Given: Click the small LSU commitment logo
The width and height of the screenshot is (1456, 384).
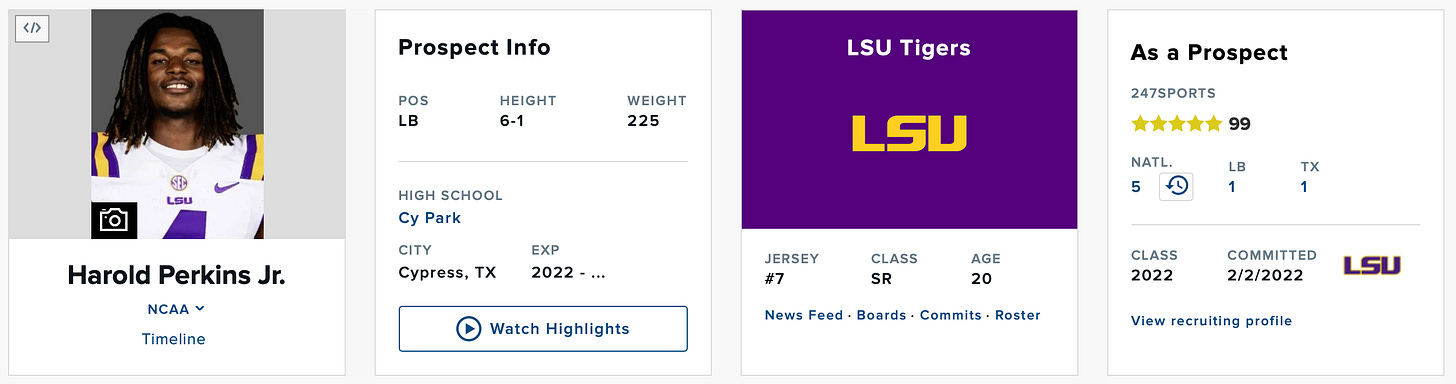Looking at the screenshot, I should (x=1372, y=265).
